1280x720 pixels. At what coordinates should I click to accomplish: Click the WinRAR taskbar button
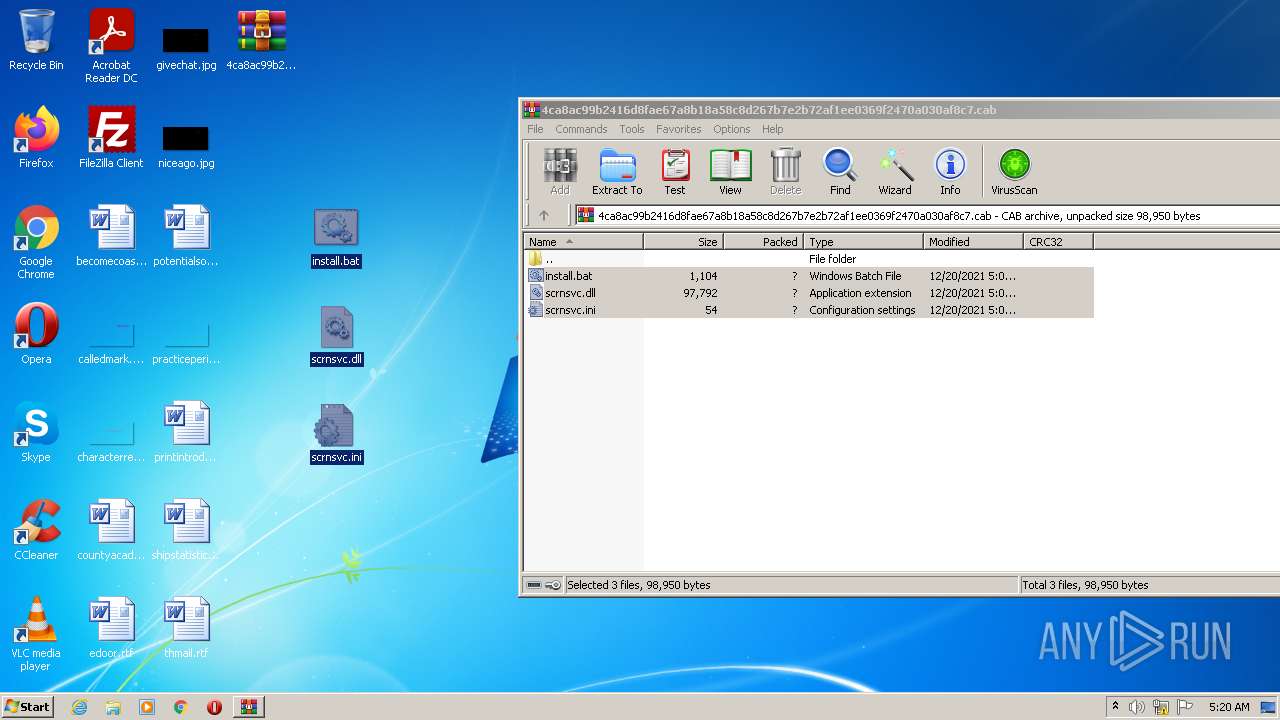[x=248, y=707]
